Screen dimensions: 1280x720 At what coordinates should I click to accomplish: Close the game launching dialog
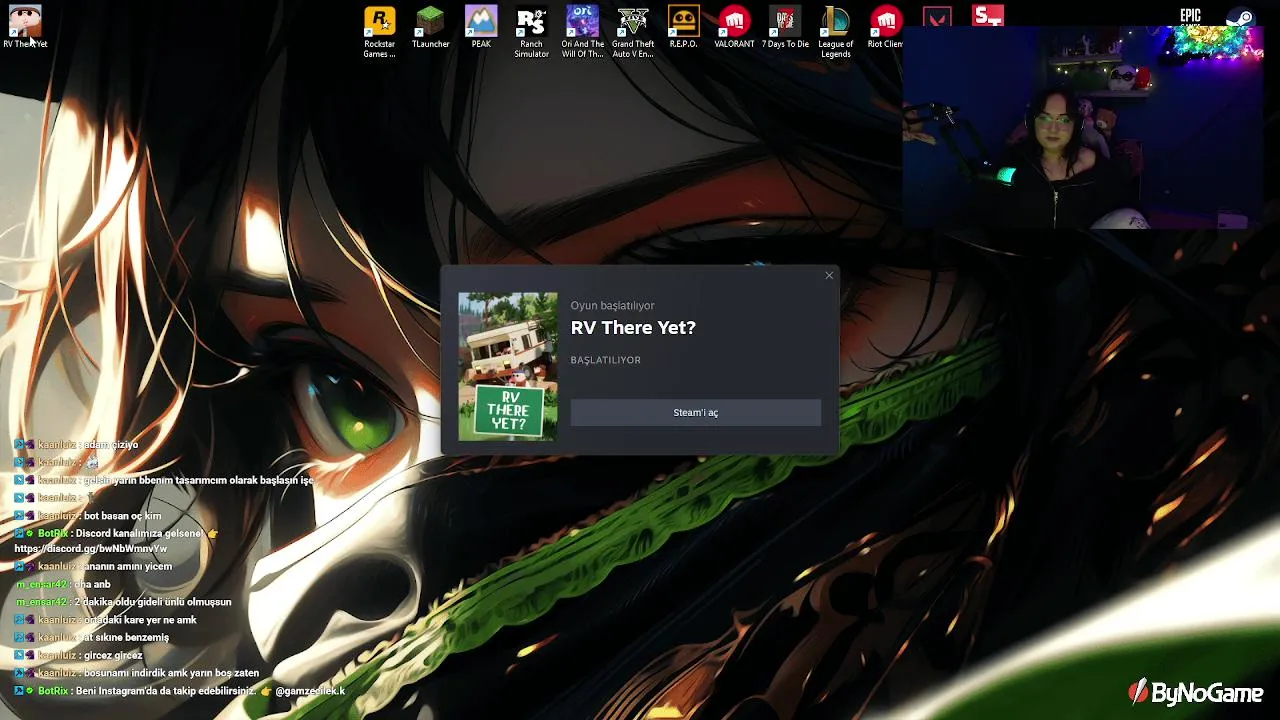(x=829, y=275)
